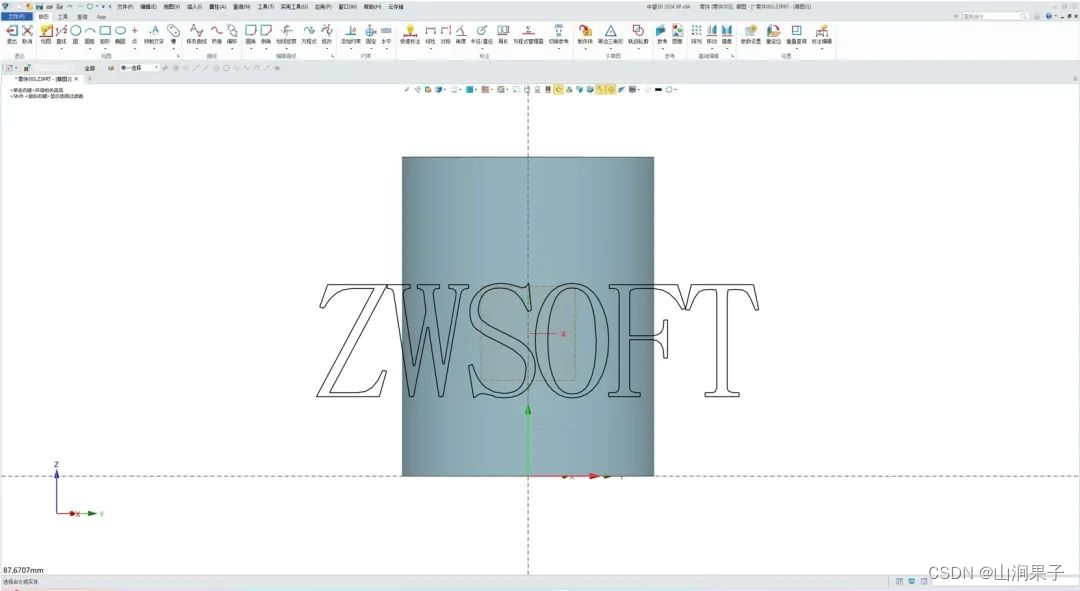Viewport: 1080px width, 591px height.
Task: Select the Rectangle (矩形) tool
Action: point(105,33)
